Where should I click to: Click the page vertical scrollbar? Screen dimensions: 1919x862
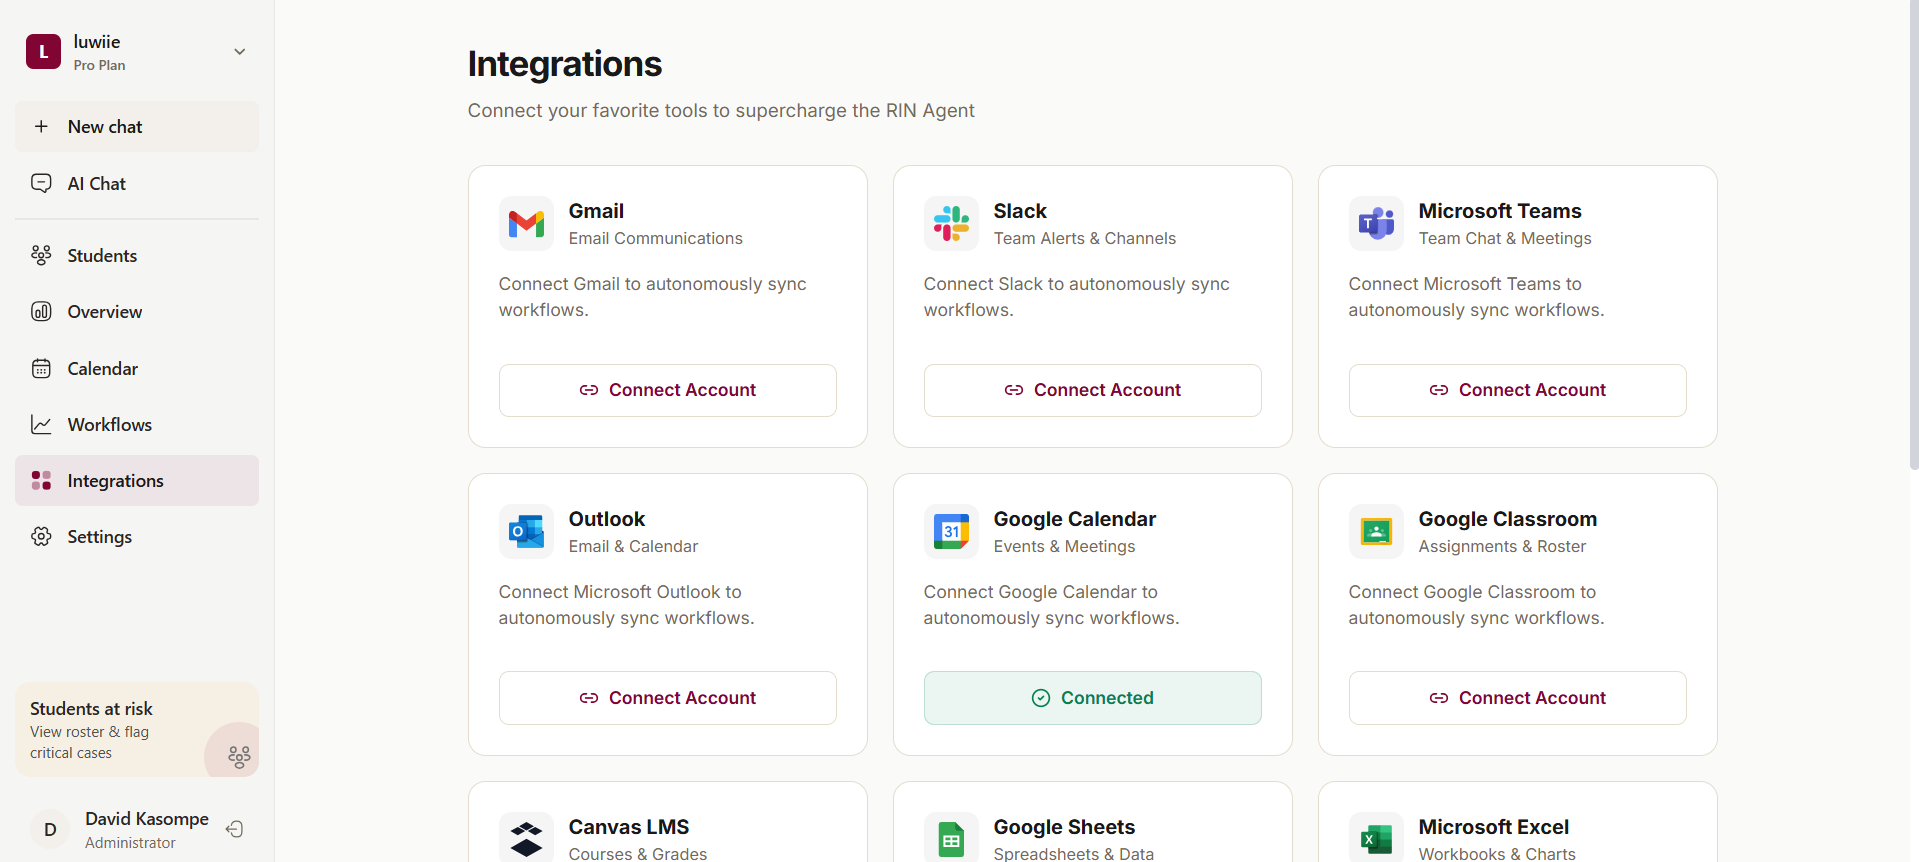tap(1914, 235)
